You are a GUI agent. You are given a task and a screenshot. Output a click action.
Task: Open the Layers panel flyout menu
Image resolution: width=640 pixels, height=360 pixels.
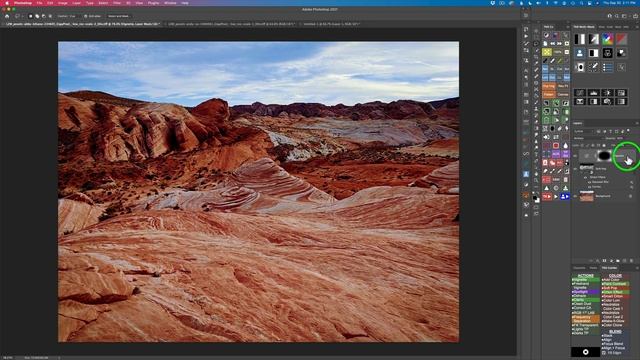click(x=636, y=123)
